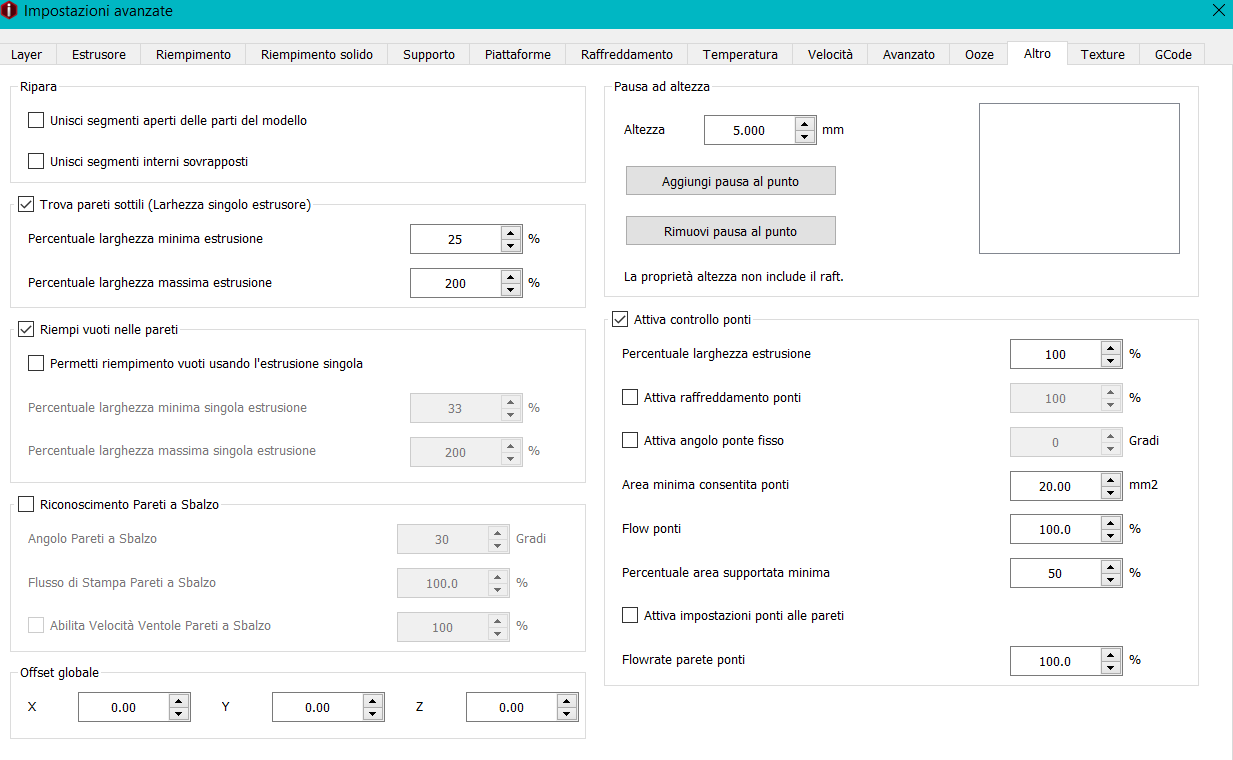Select the pause list box area
This screenshot has height=760, width=1233.
[1079, 178]
